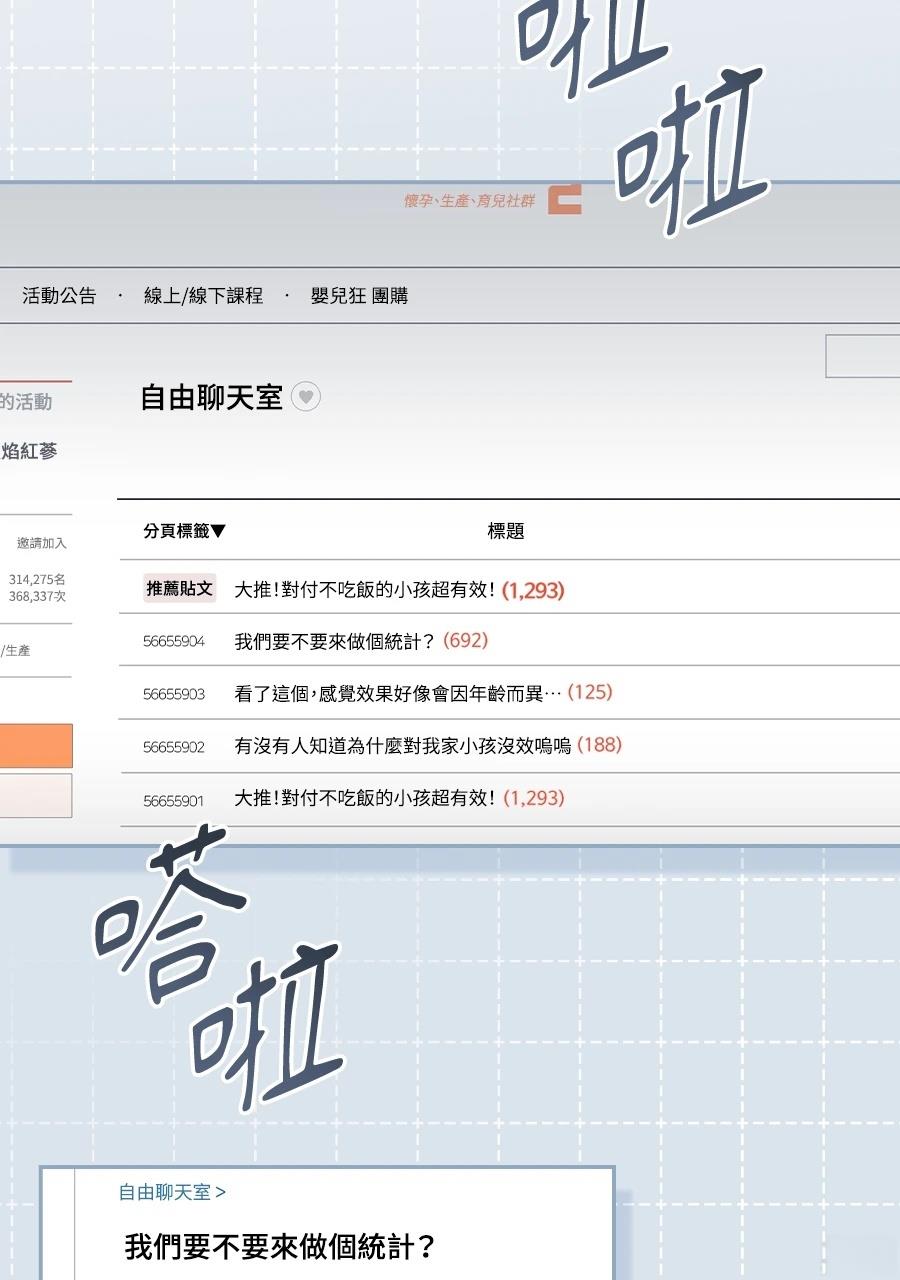The height and width of the screenshot is (1280, 900).
Task: Click the opened post title 我們要不要來做個統計？
Action: 281,1247
